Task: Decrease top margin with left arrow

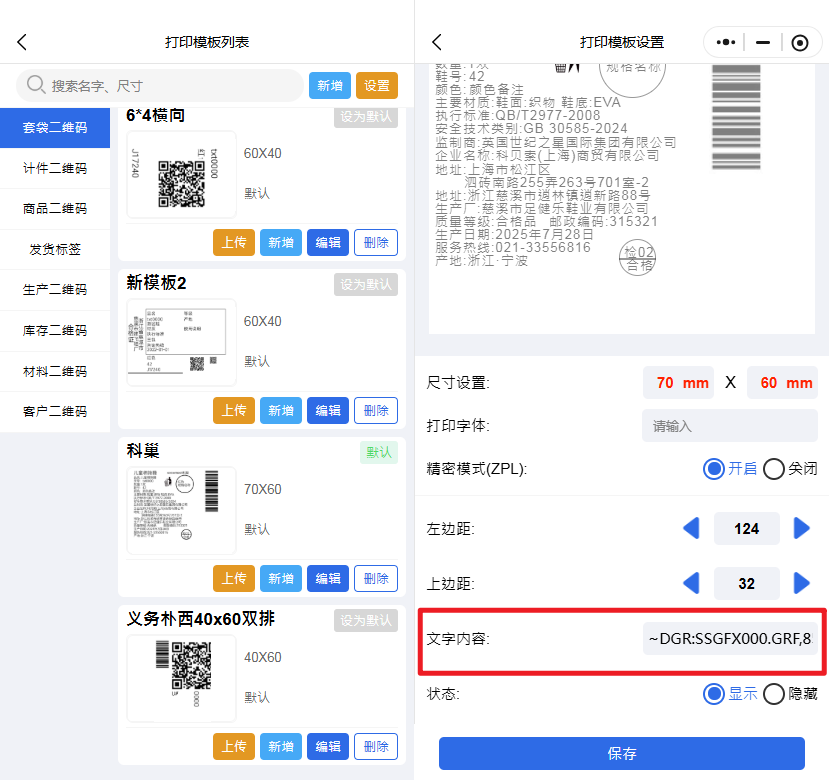Action: coord(691,583)
